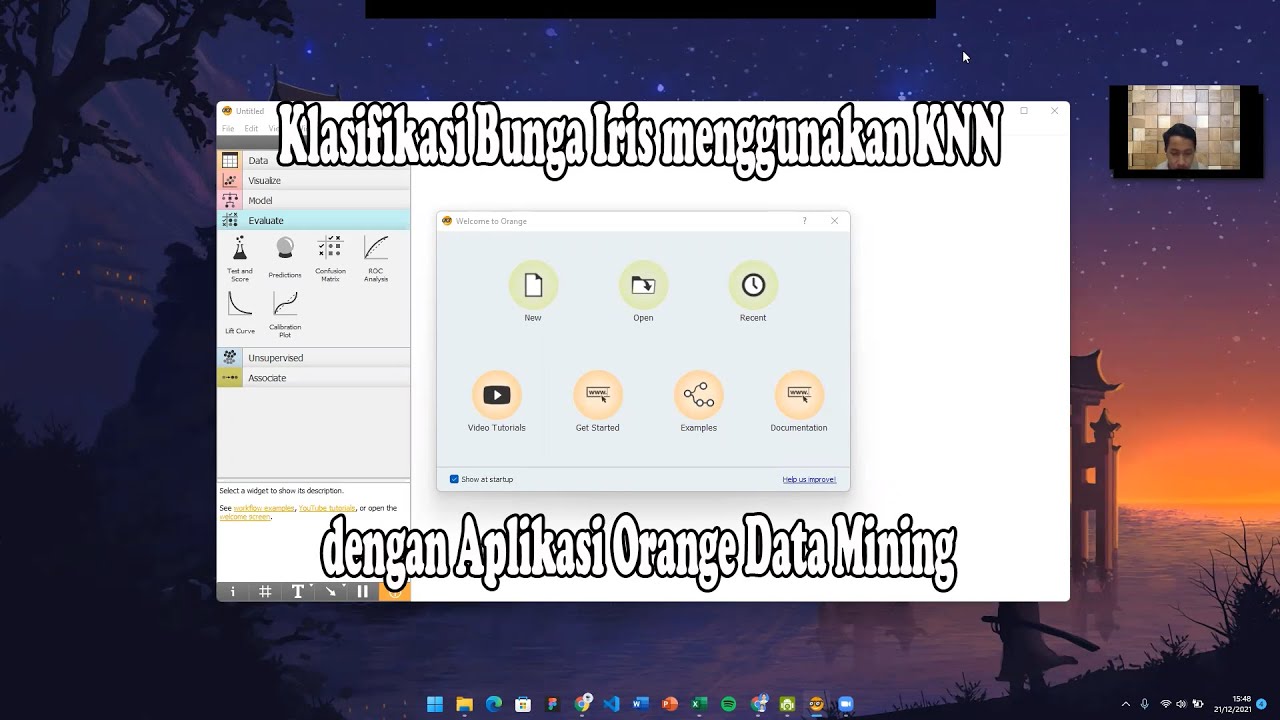The image size is (1280, 720).
Task: Select the Lift Curve widget
Action: pos(240,313)
